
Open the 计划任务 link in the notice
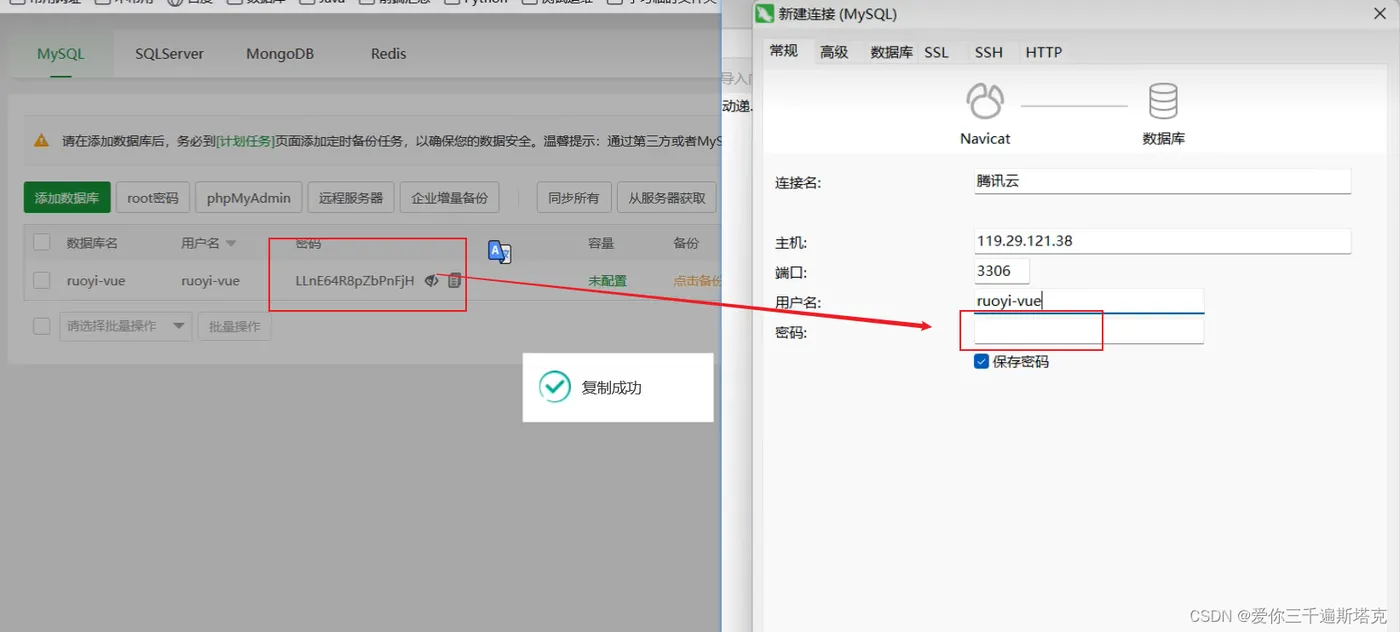tap(246, 141)
